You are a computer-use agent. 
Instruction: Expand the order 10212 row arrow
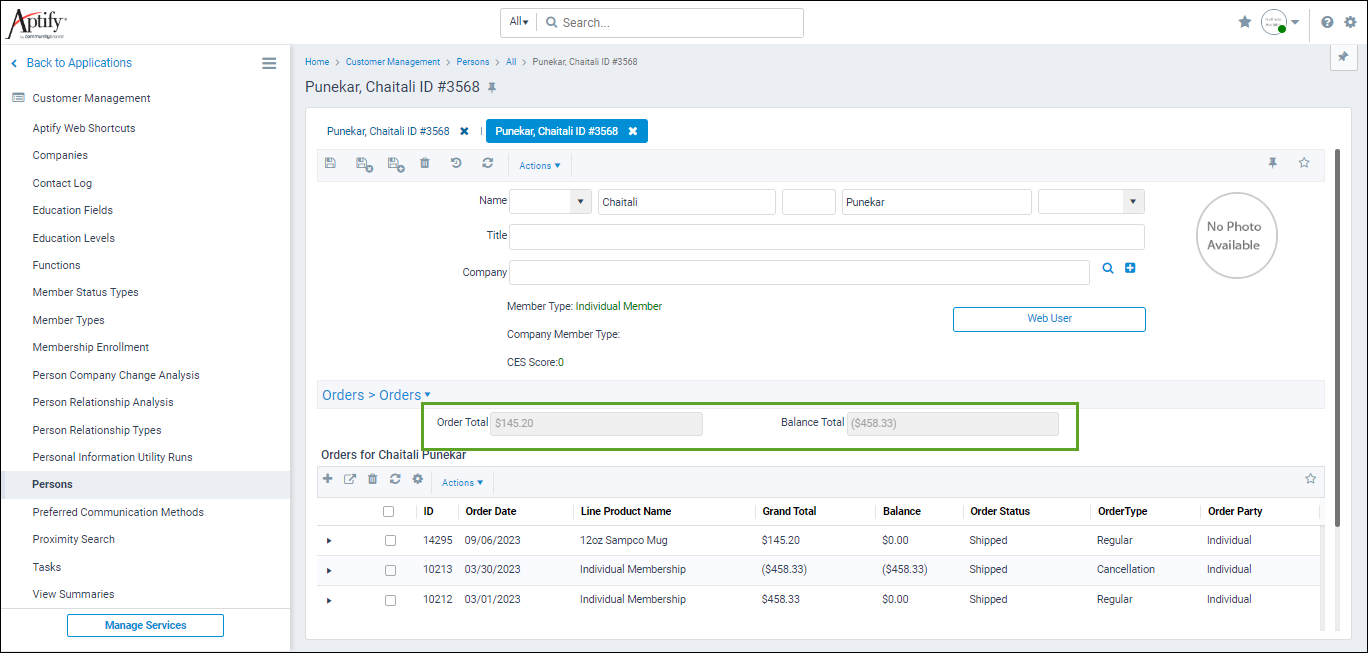tap(329, 601)
